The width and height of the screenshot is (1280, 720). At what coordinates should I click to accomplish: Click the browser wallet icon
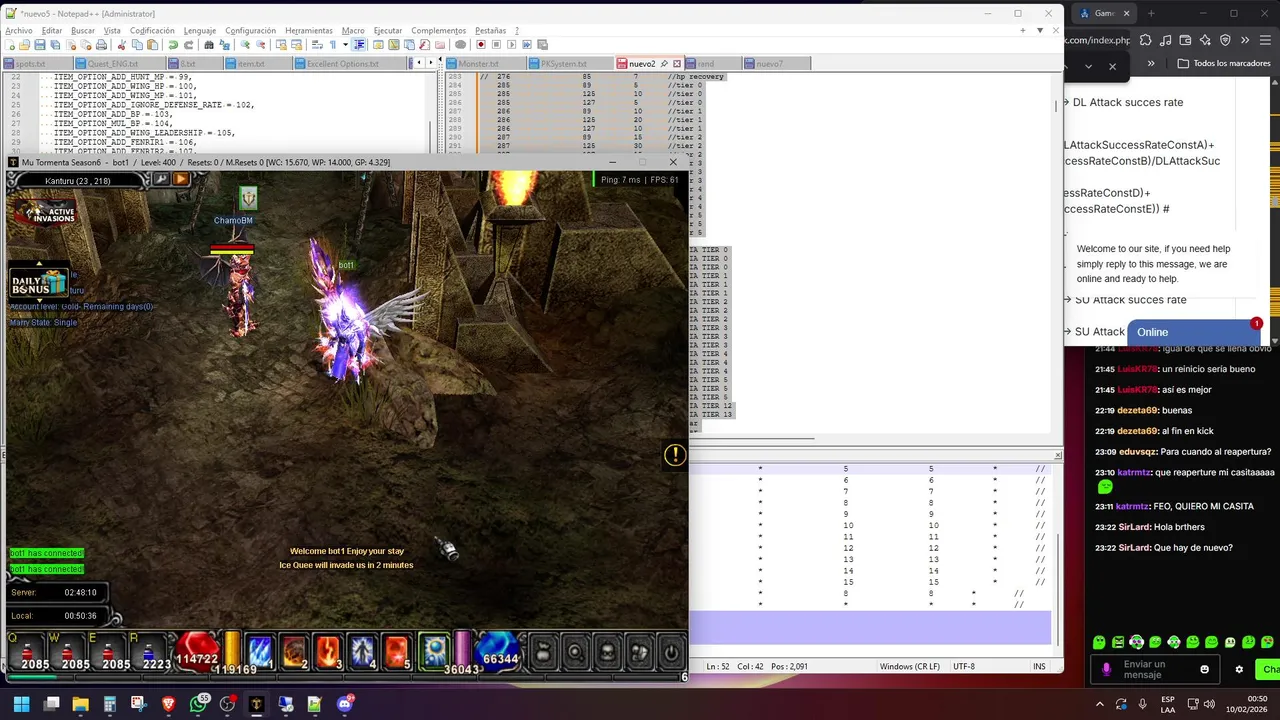click(1186, 40)
